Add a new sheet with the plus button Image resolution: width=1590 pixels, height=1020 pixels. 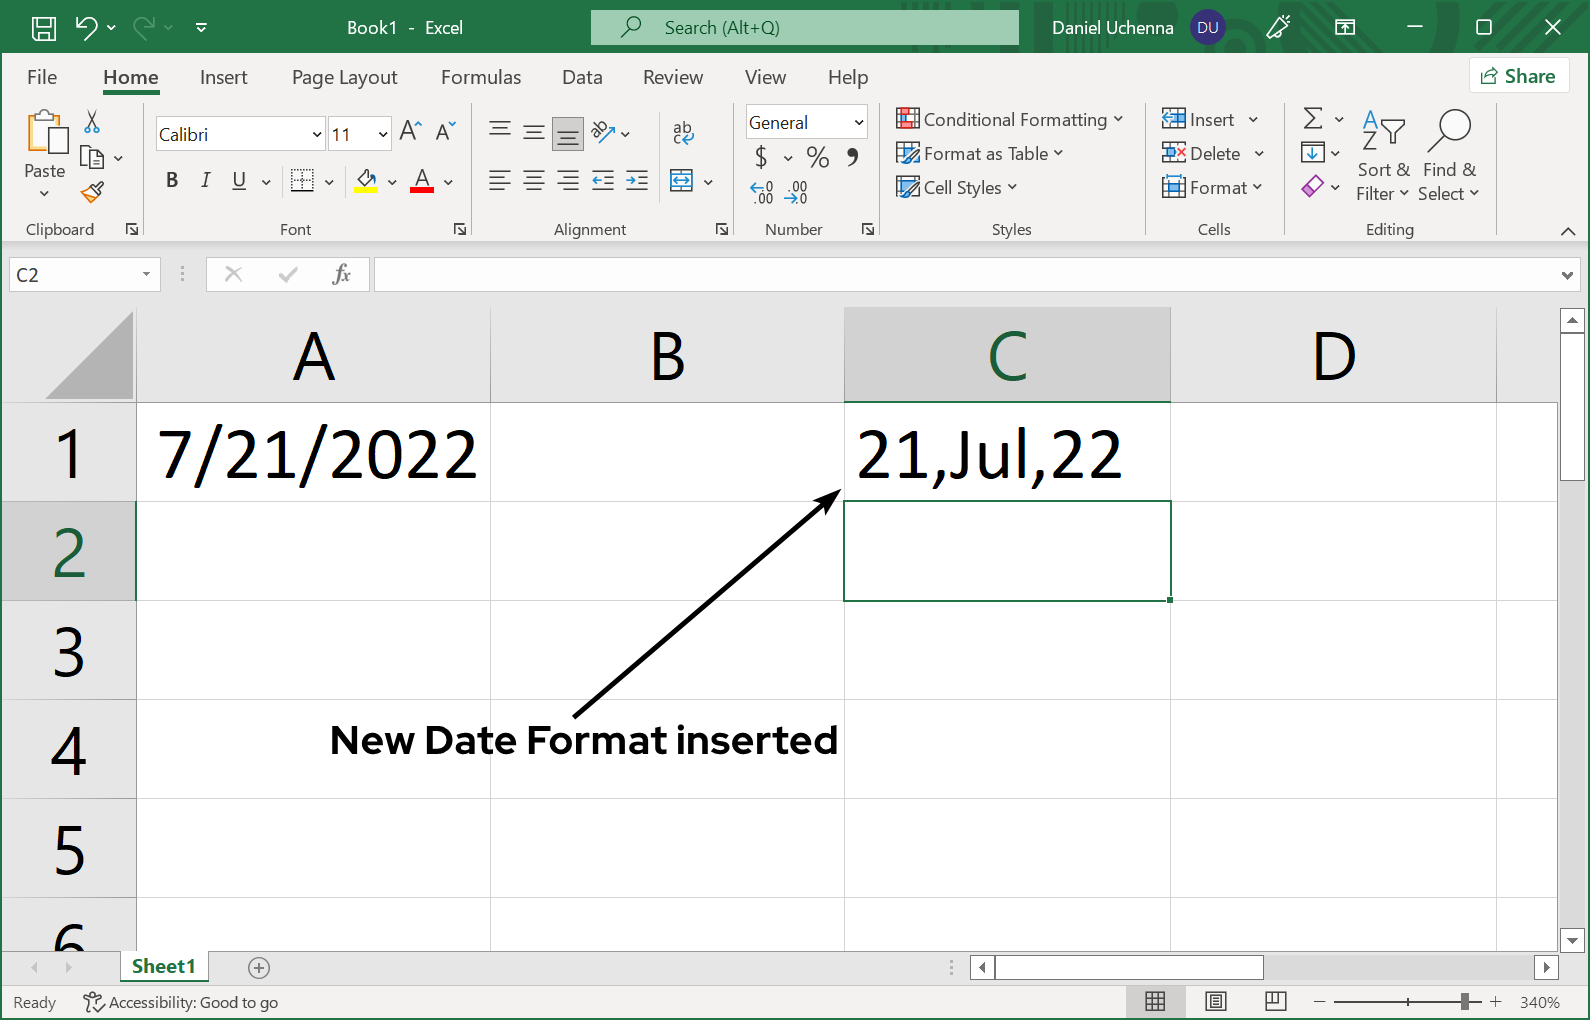pyautogui.click(x=259, y=967)
